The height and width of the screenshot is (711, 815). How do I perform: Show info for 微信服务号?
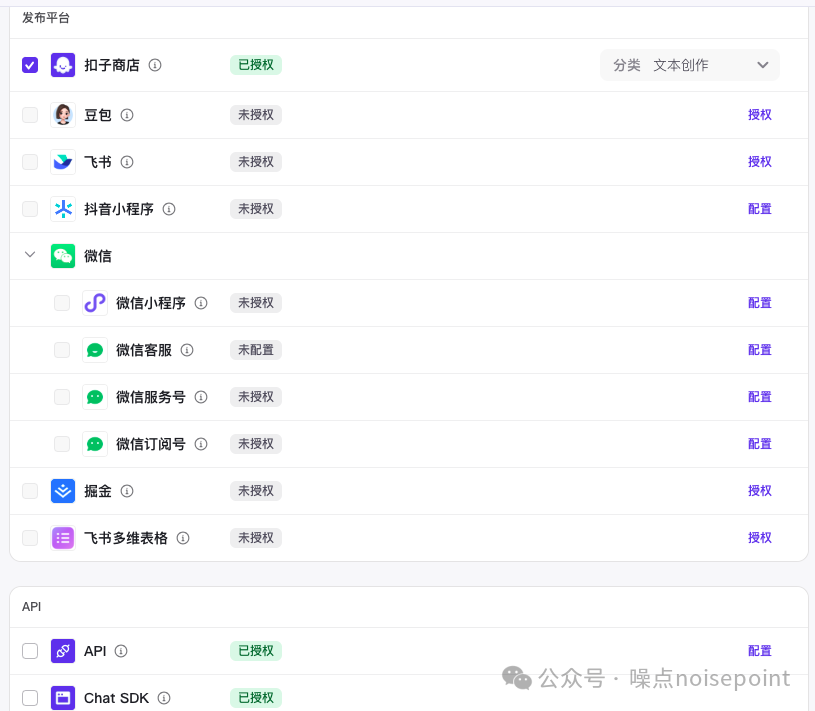tap(201, 397)
